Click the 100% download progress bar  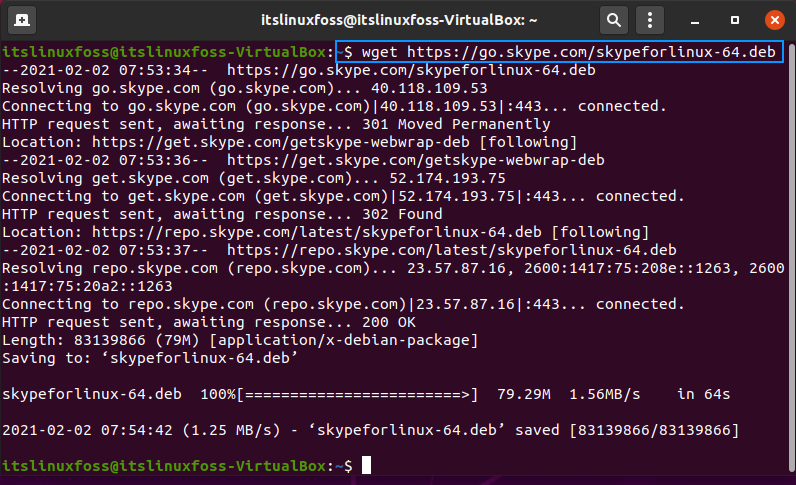coord(339,394)
